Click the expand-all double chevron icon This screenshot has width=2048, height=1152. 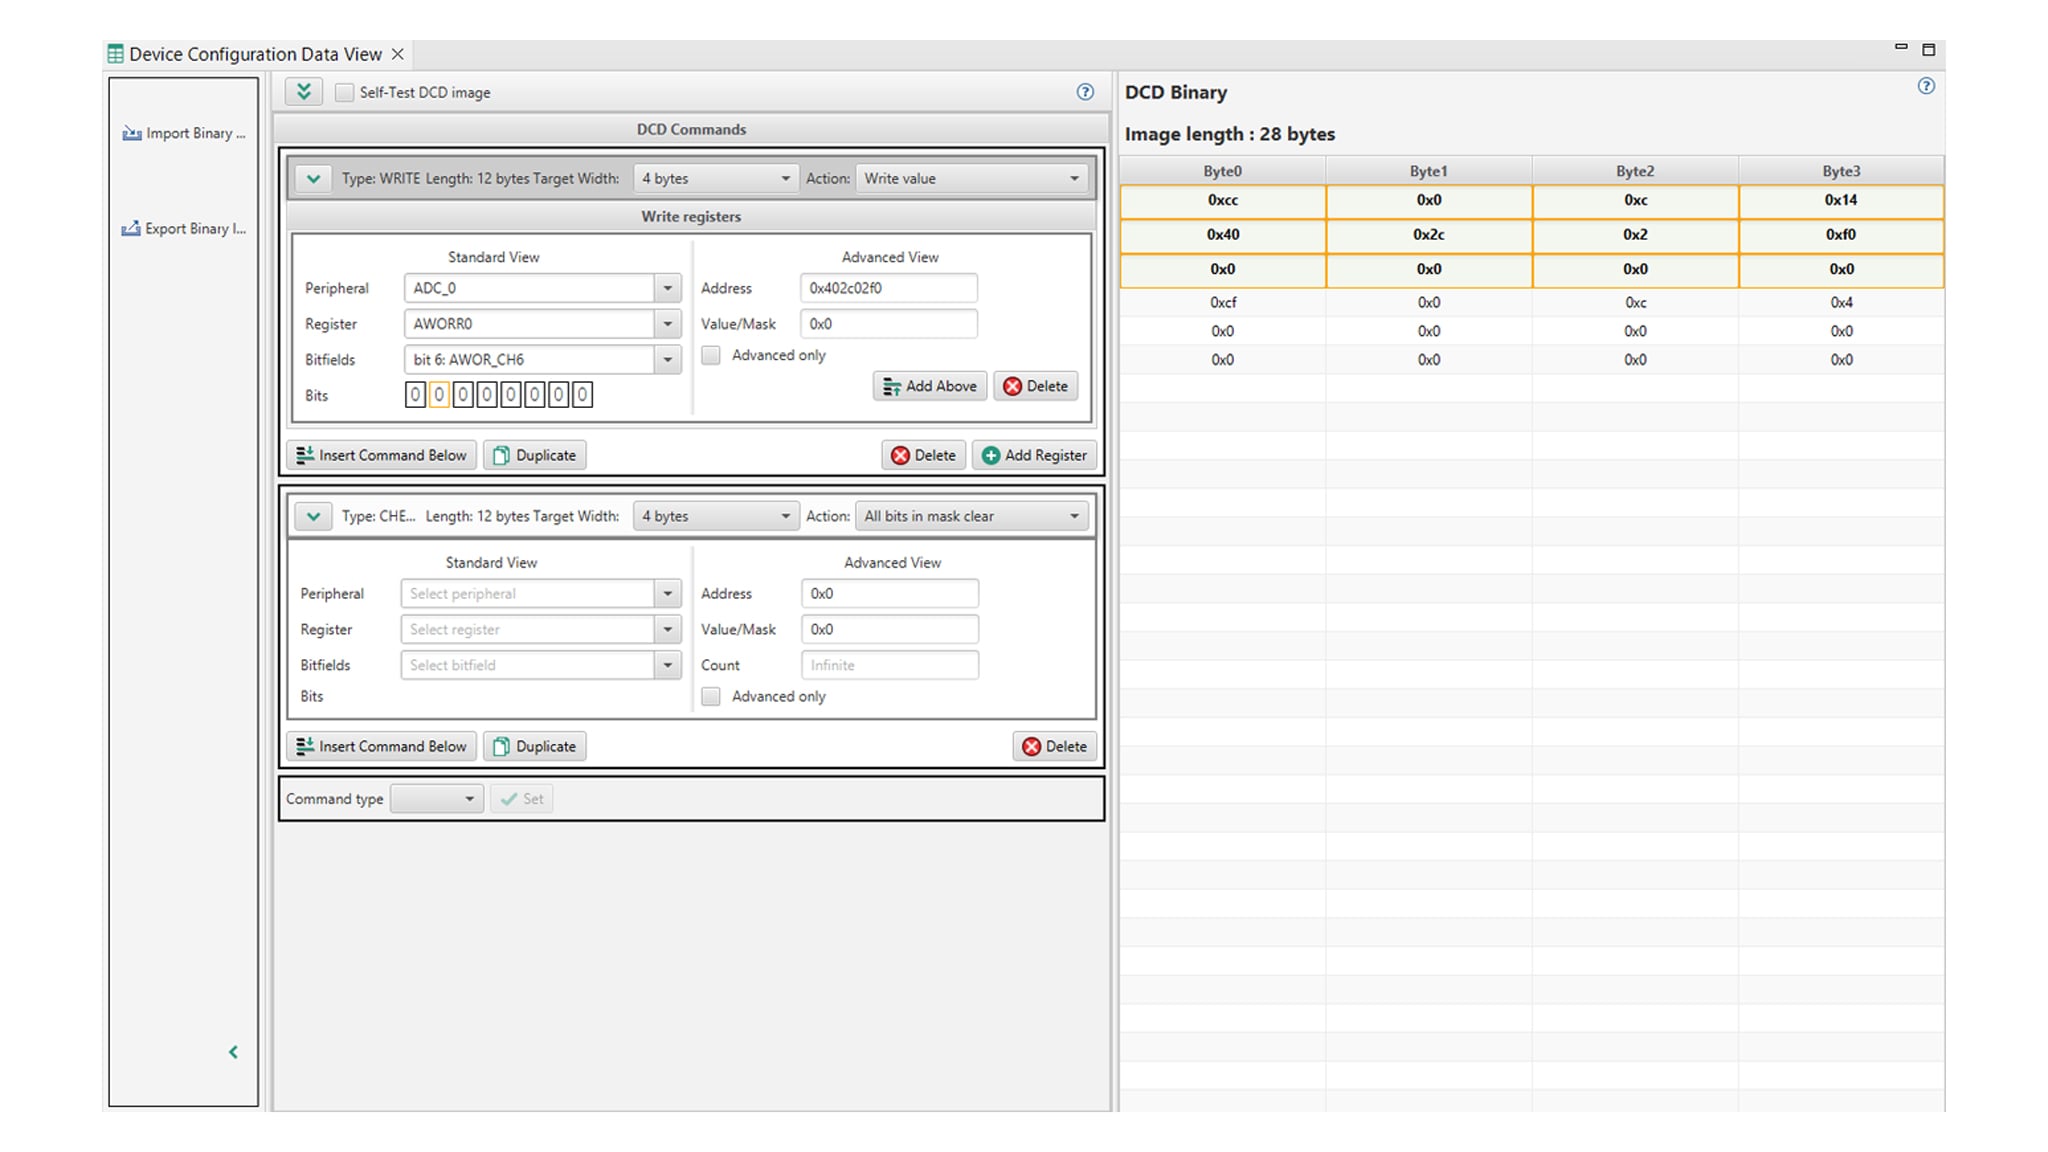[x=304, y=92]
